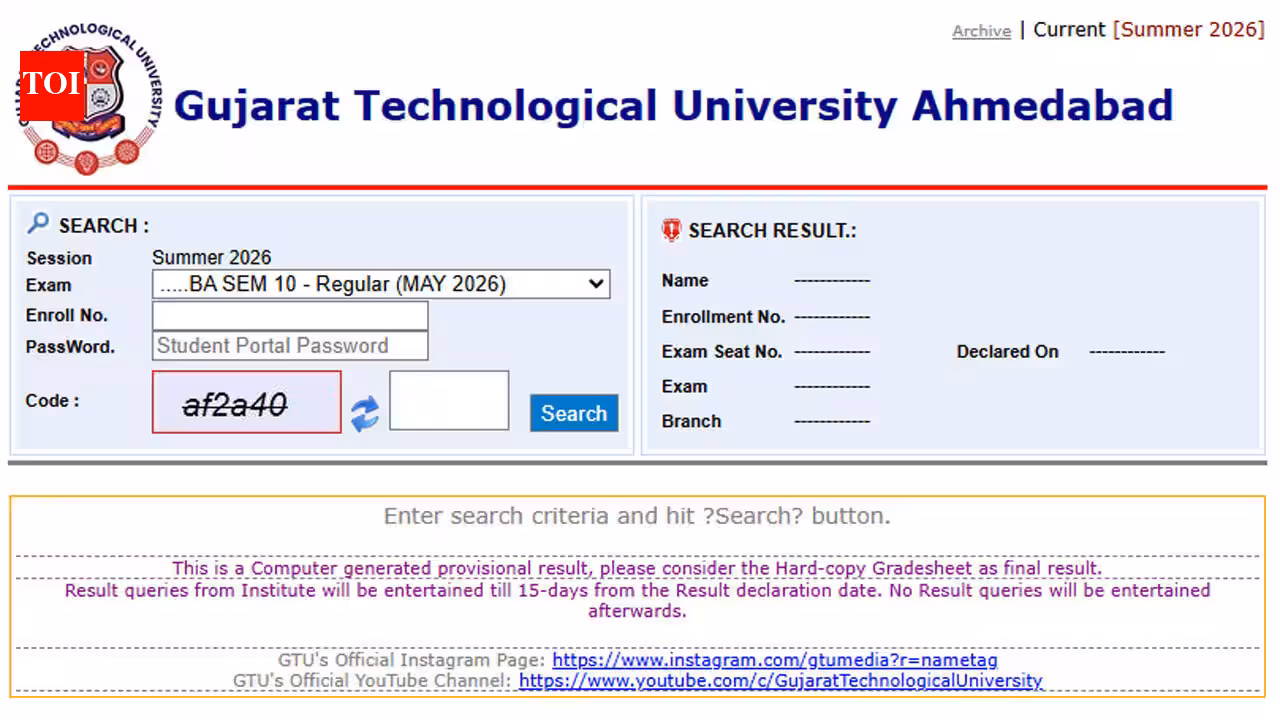Click the 'Result queries from Institute' notice

coord(637,600)
